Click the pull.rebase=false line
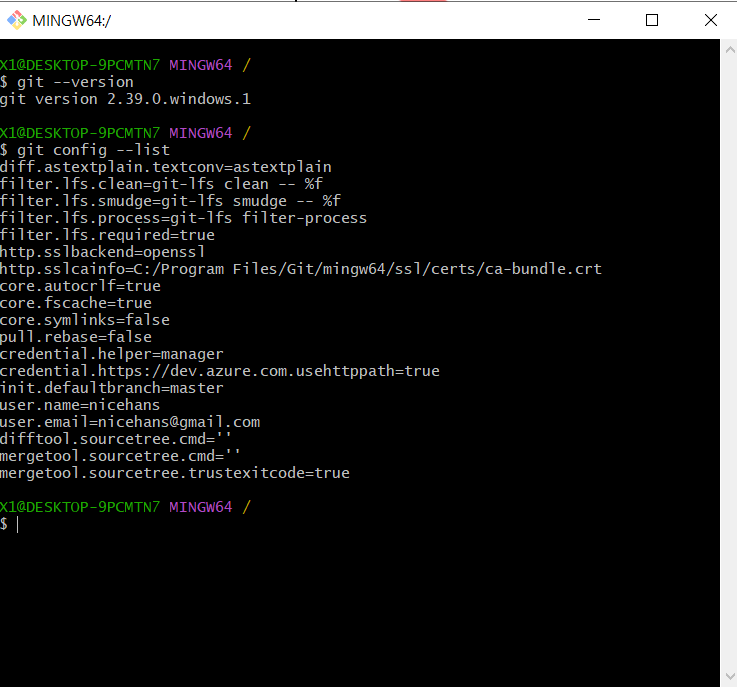737x687 pixels. tap(76, 337)
